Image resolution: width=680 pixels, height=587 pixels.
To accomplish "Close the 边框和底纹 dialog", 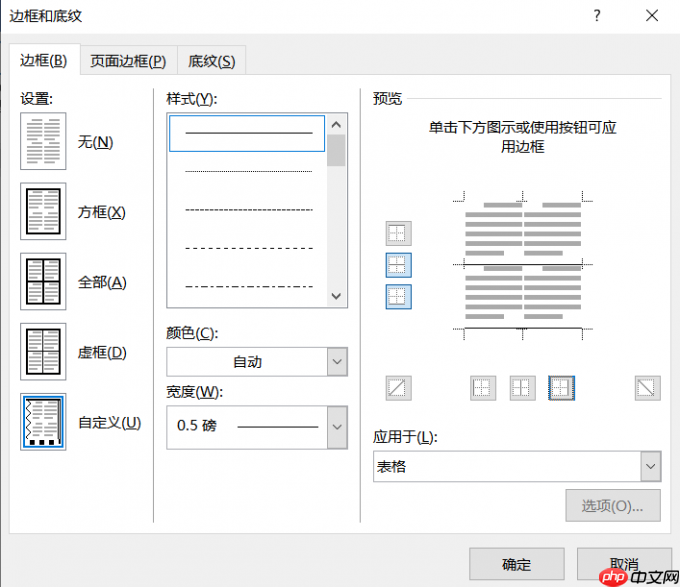I will coord(652,16).
